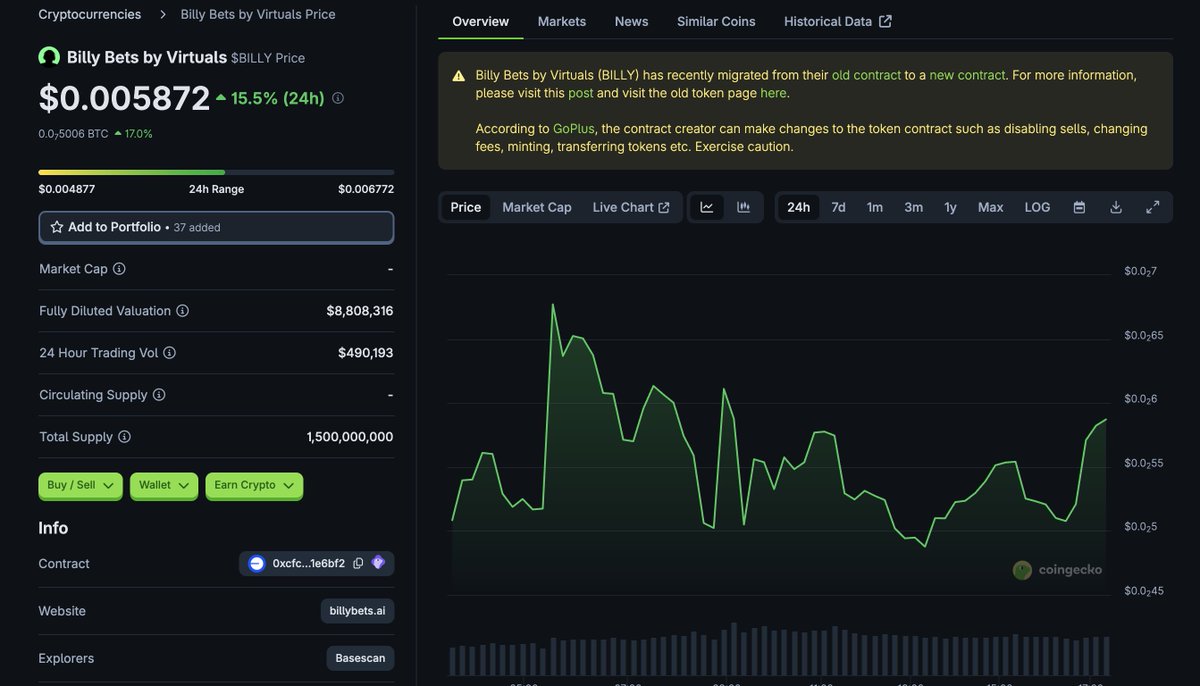The width and height of the screenshot is (1200, 686).
Task: Toggle Price chart mode
Action: tap(466, 207)
